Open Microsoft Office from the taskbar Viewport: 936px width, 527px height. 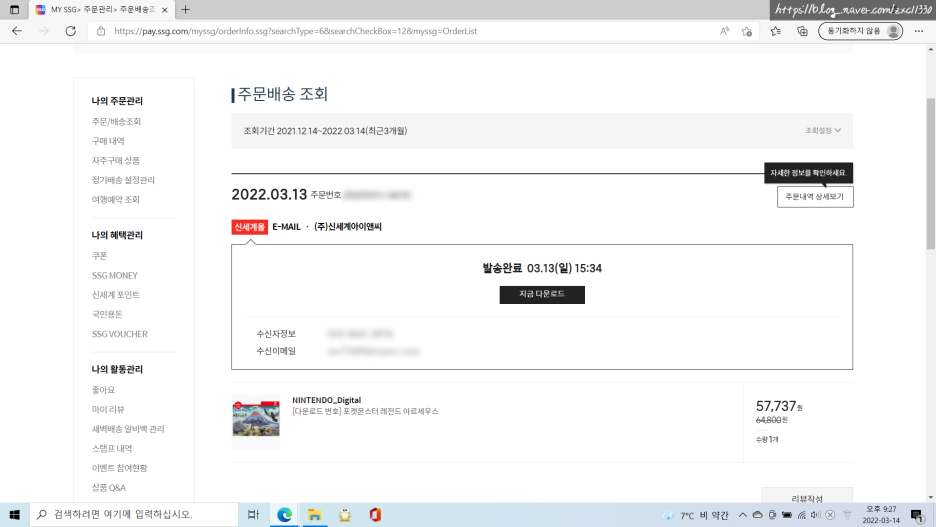point(375,514)
